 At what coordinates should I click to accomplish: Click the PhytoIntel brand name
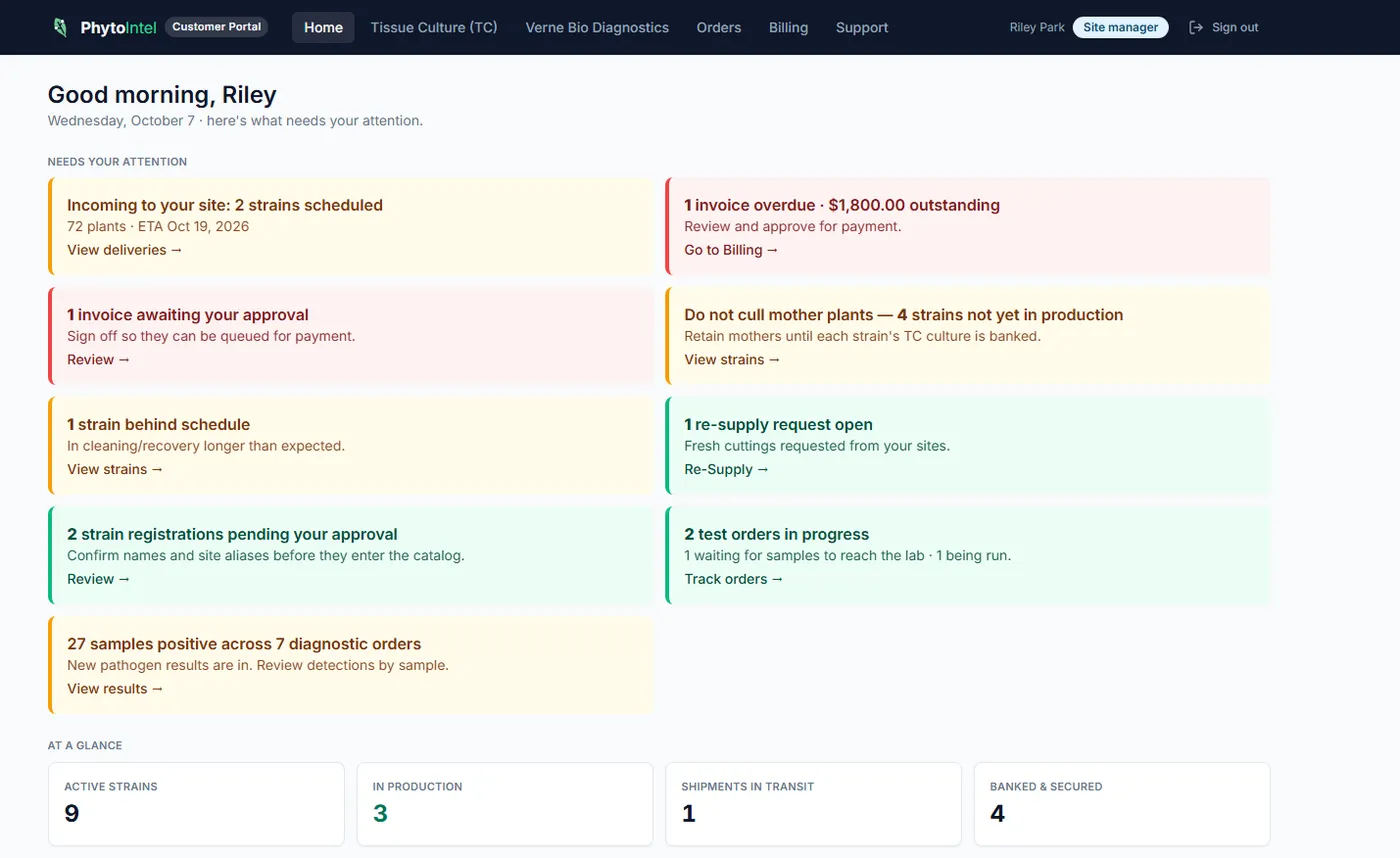point(118,27)
